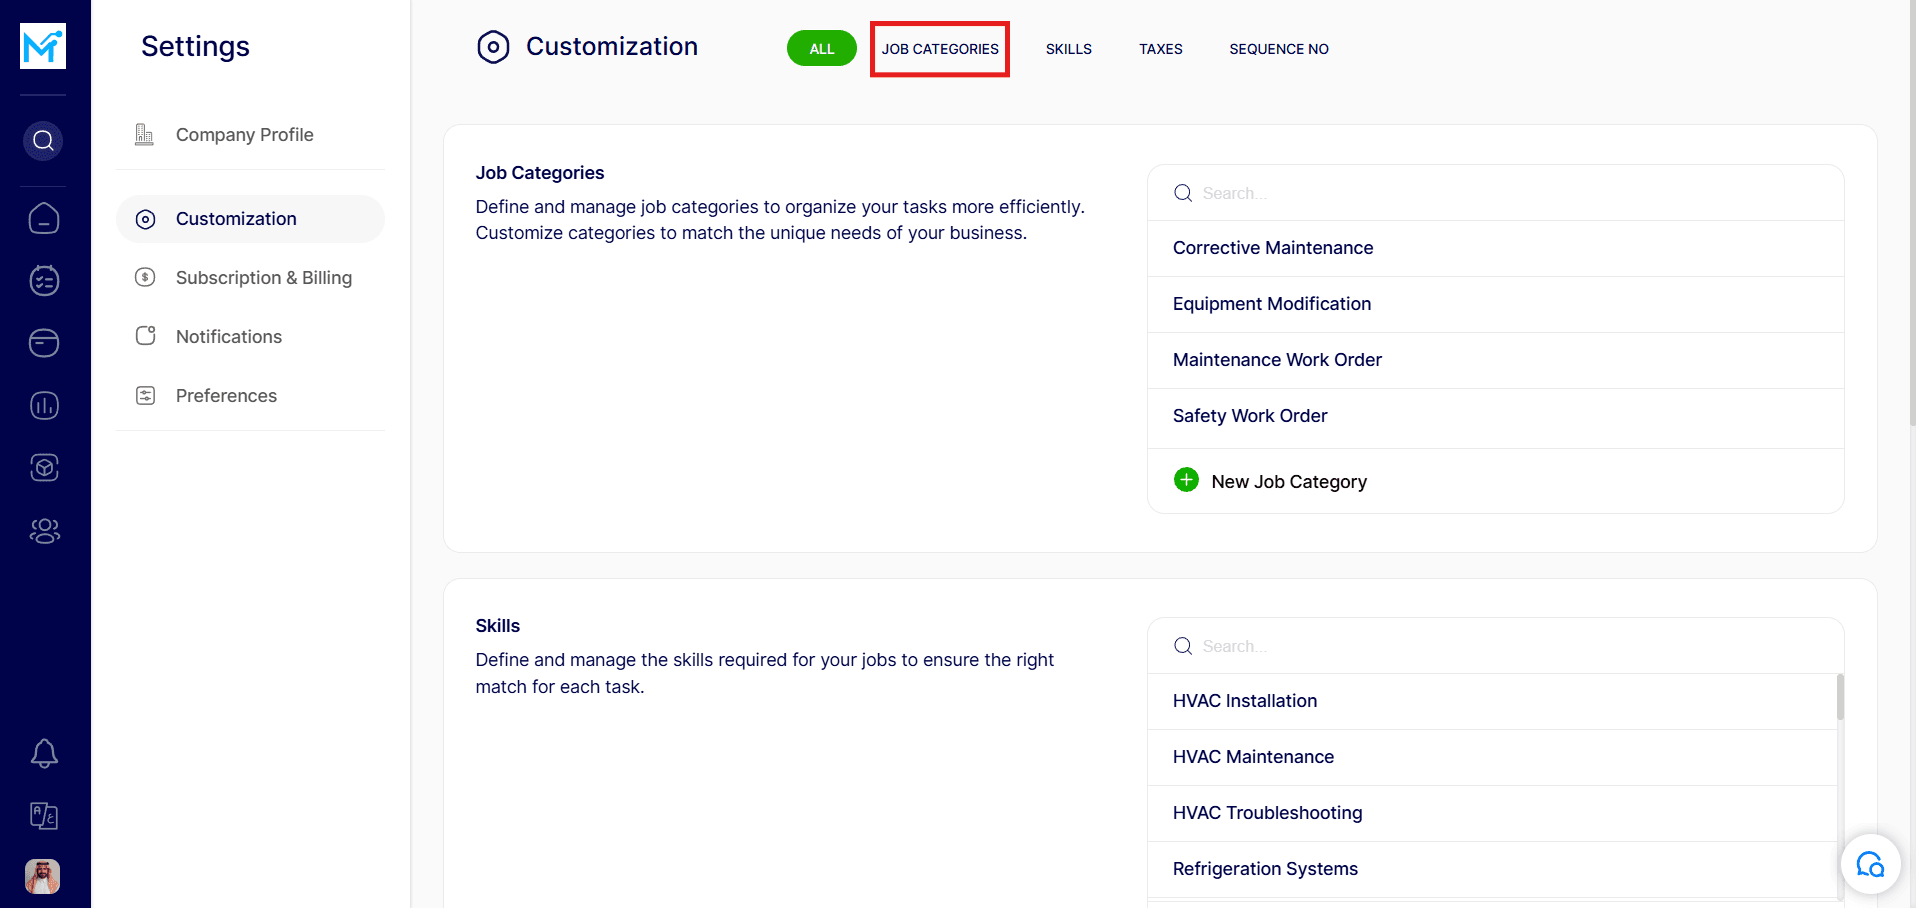This screenshot has width=1916, height=908.
Task: Open the inventory cube icon
Action: pos(44,467)
